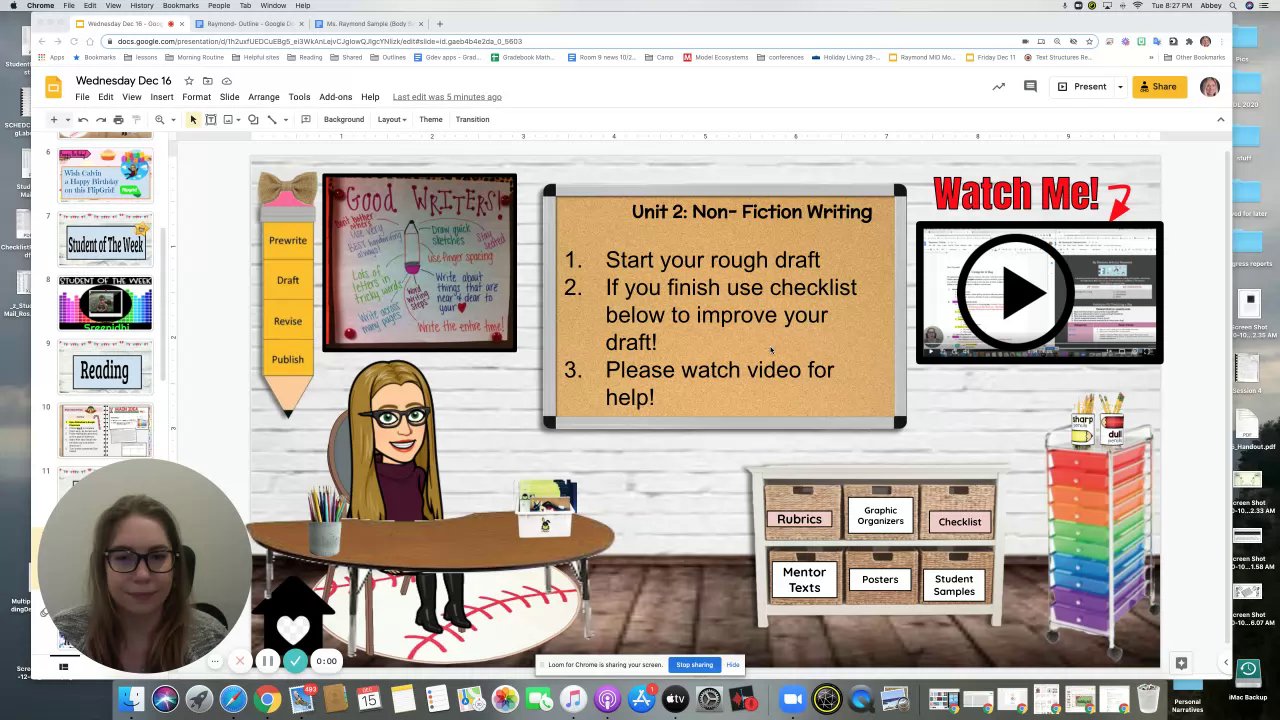This screenshot has width=1280, height=720.
Task: Open the Present options dropdown arrow
Action: pyautogui.click(x=1120, y=87)
